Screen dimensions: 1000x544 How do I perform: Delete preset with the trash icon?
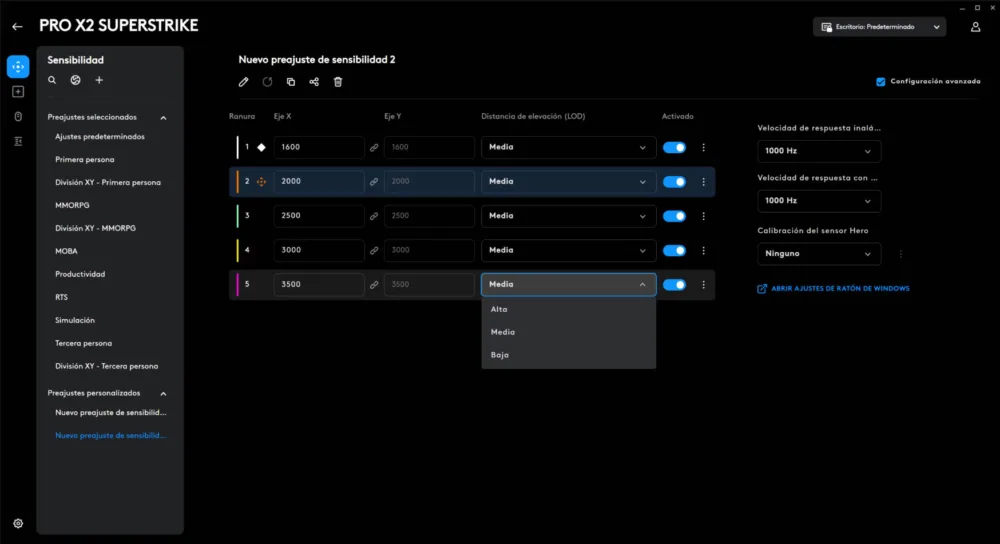338,82
